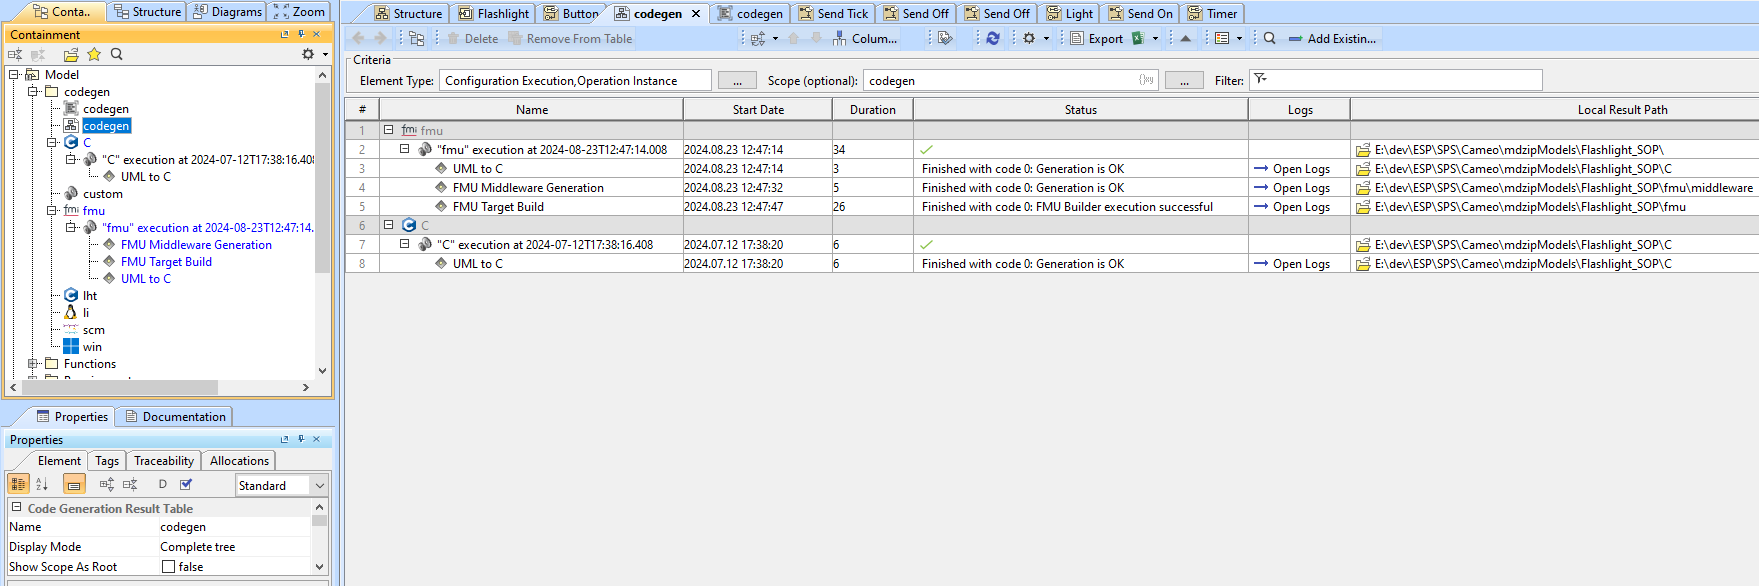Click the pin icon on Containment panel
This screenshot has width=1759, height=586.
coord(301,34)
